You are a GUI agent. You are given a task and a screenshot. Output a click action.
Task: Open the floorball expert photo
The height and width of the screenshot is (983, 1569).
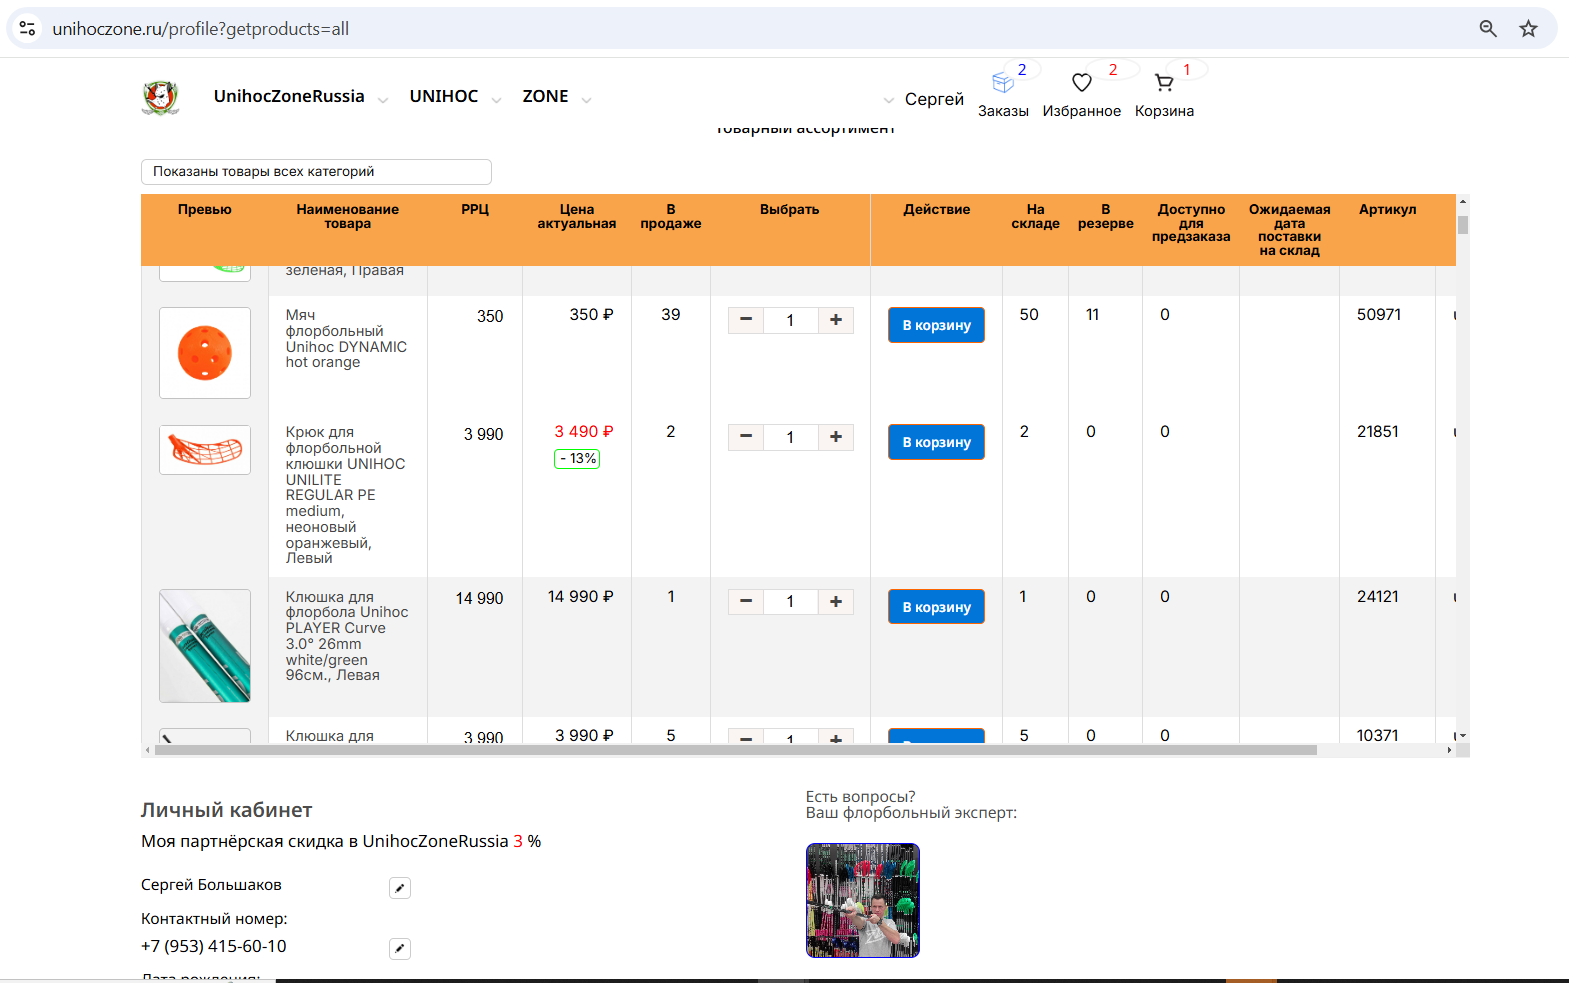863,900
